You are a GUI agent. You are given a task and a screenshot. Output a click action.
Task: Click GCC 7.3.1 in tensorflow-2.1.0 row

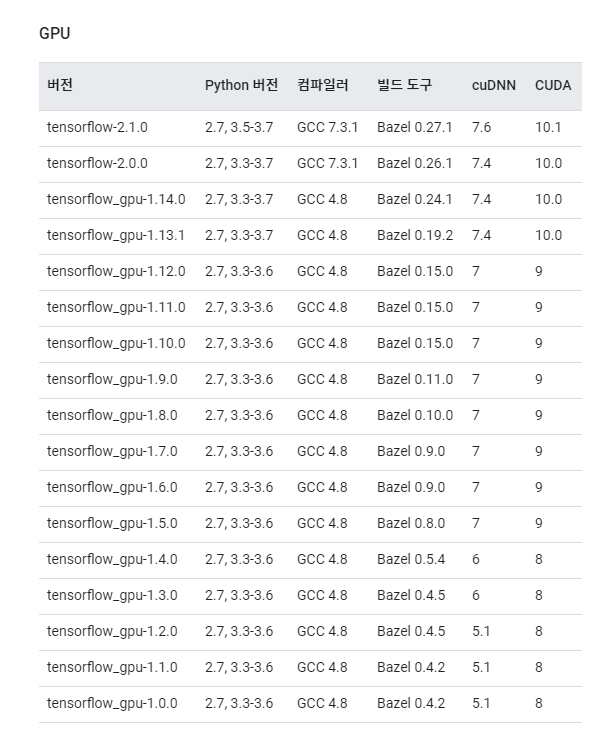click(x=327, y=127)
